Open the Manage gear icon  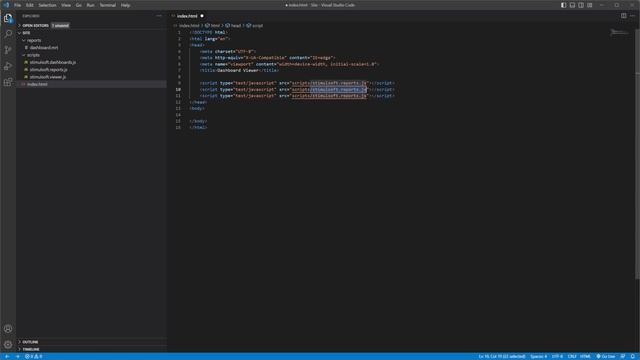(x=8, y=344)
